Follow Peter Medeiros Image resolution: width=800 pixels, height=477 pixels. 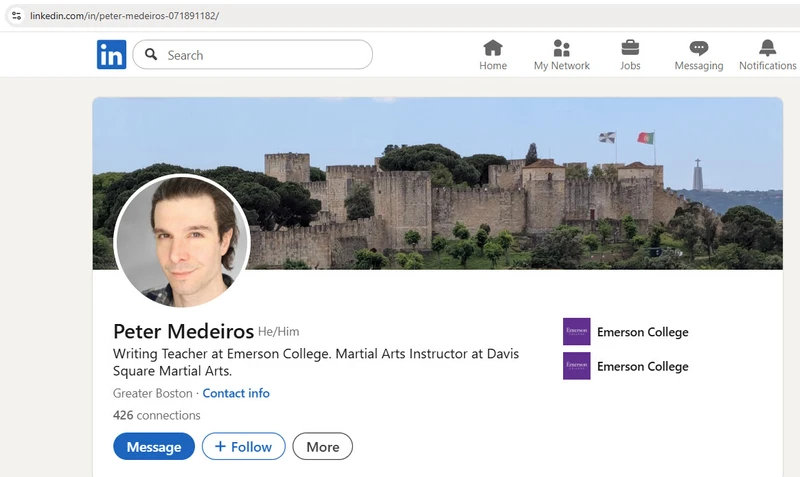243,446
